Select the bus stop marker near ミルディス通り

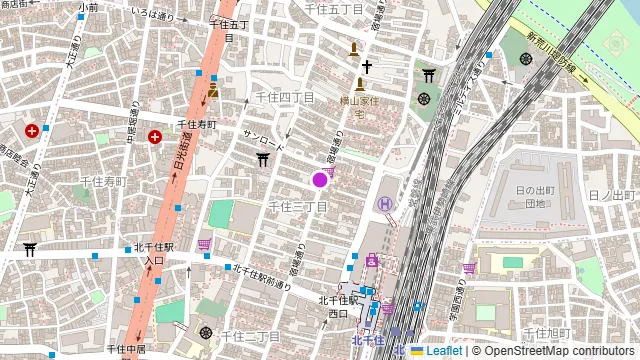click(x=489, y=55)
